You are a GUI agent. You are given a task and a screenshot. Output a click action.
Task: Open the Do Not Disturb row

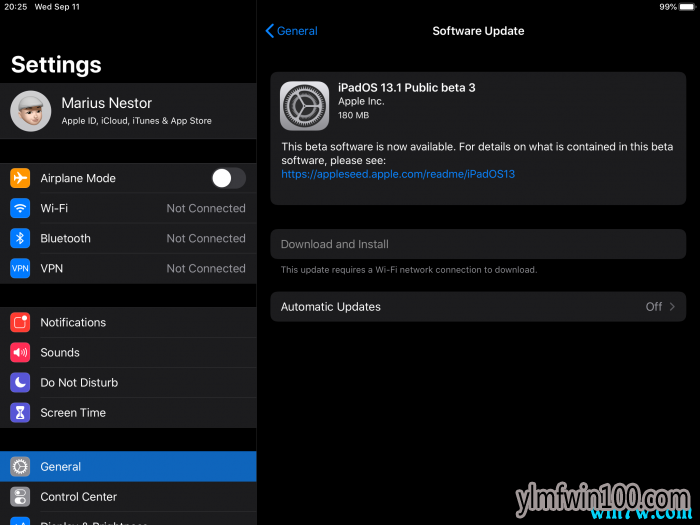click(x=128, y=383)
